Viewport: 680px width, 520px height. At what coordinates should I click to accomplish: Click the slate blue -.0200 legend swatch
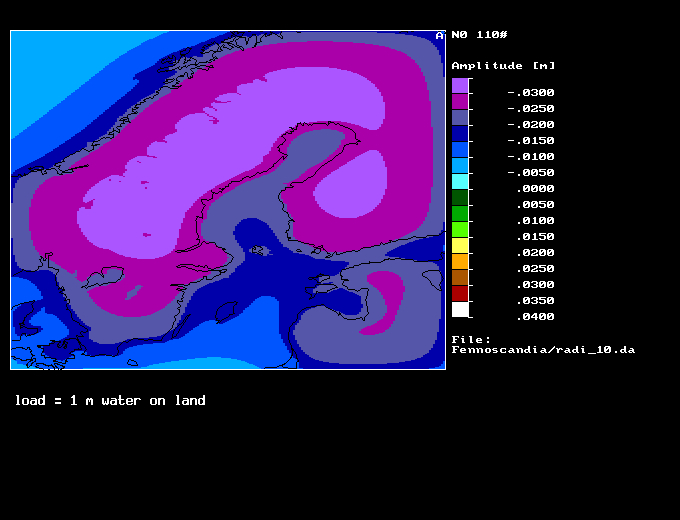tap(460, 118)
